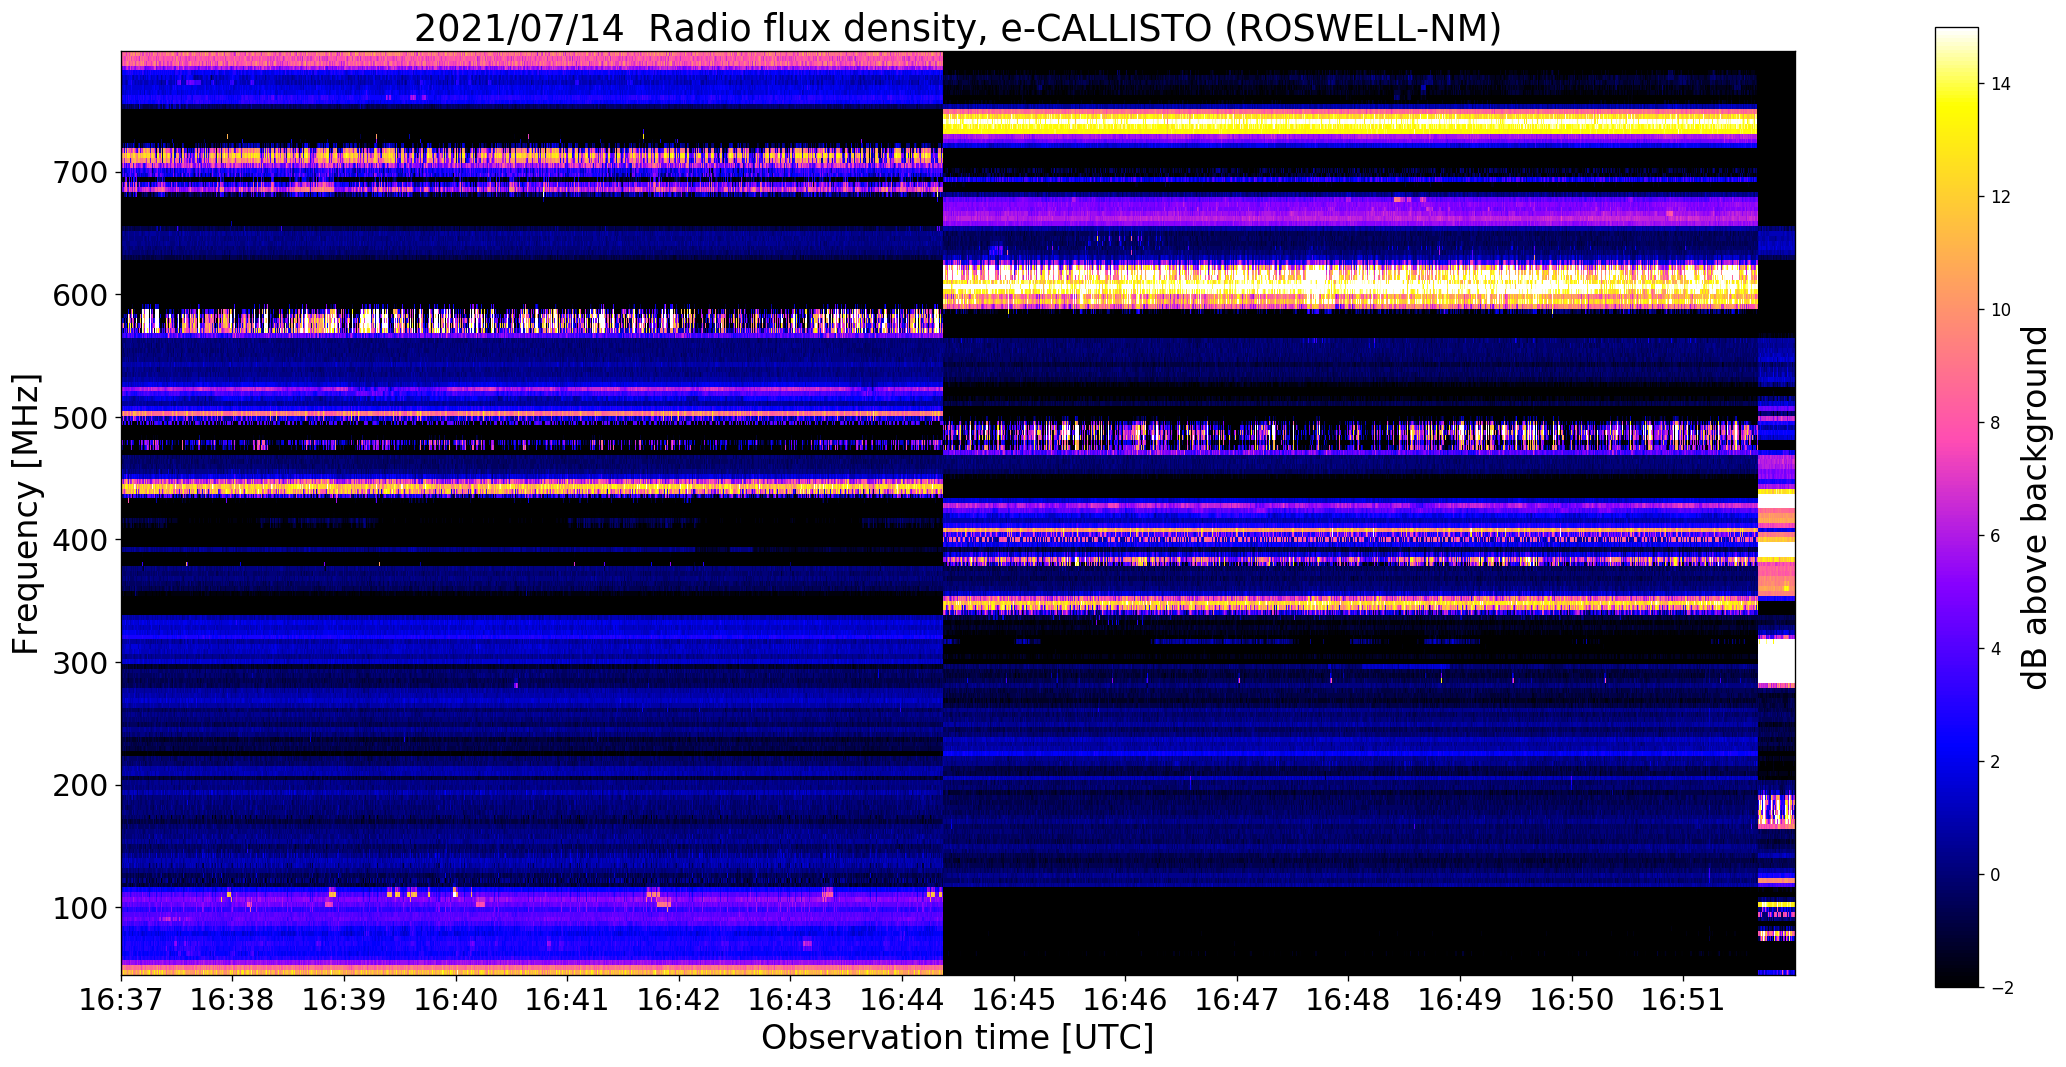Click the 16:40 time tick label
Viewport: 2066px width, 1067px height.
click(x=456, y=999)
